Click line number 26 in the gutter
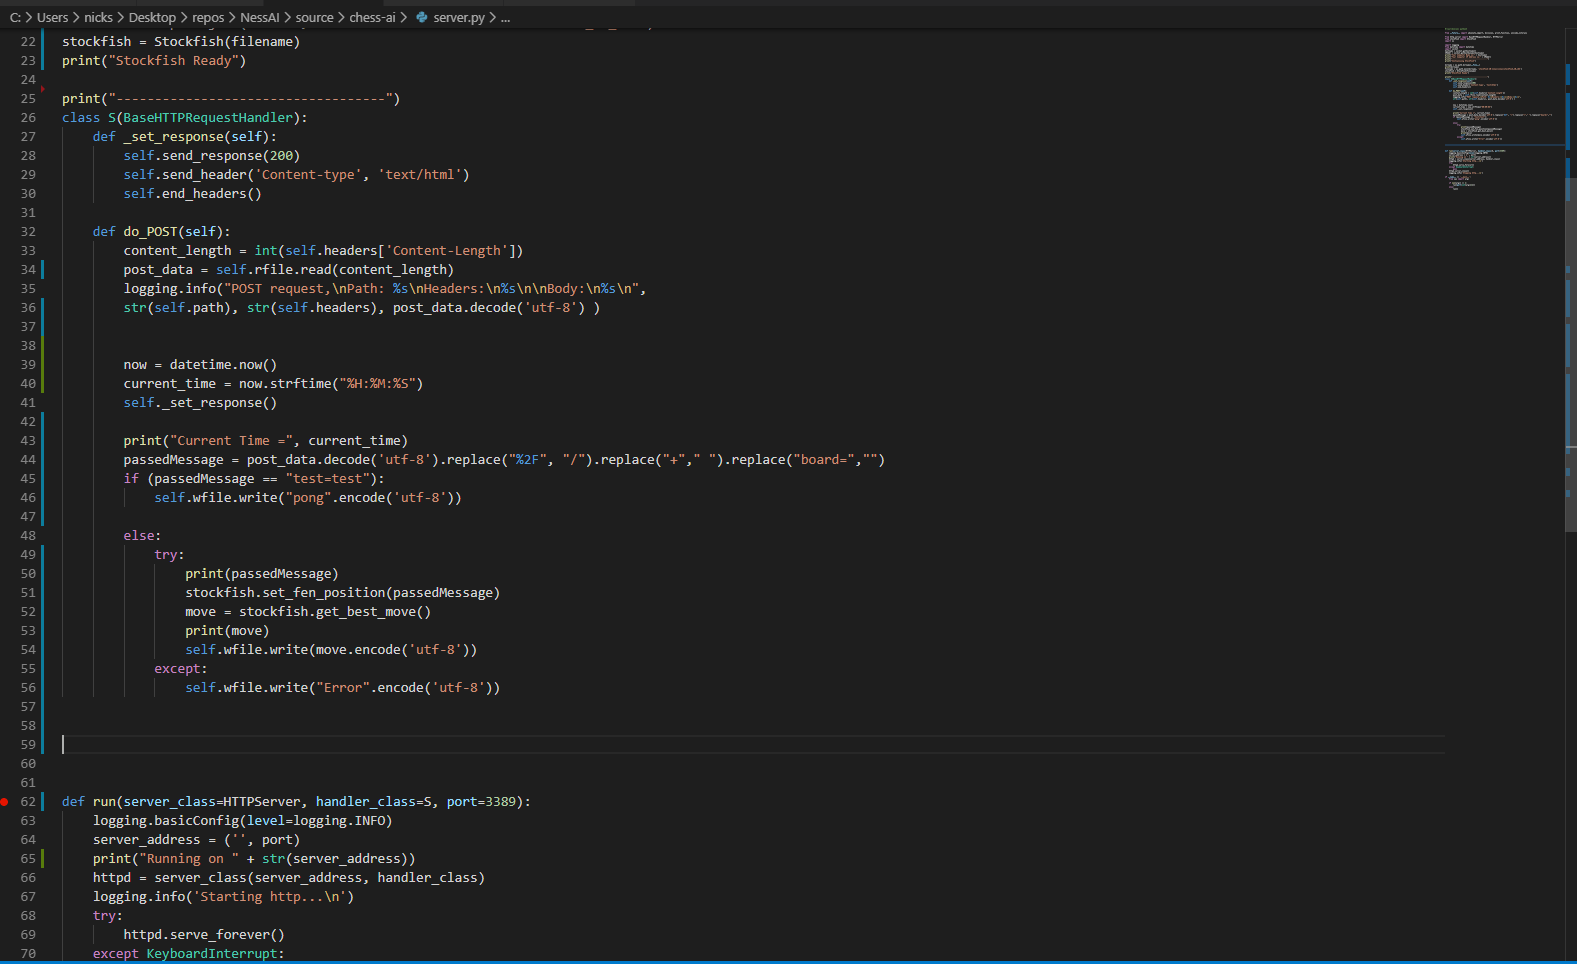Screen dimensions: 1577x964 tap(28, 118)
